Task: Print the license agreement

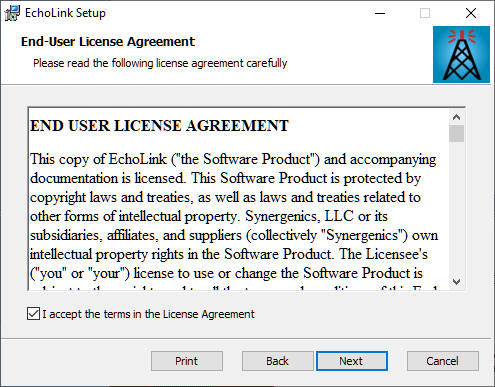Action: 187,361
